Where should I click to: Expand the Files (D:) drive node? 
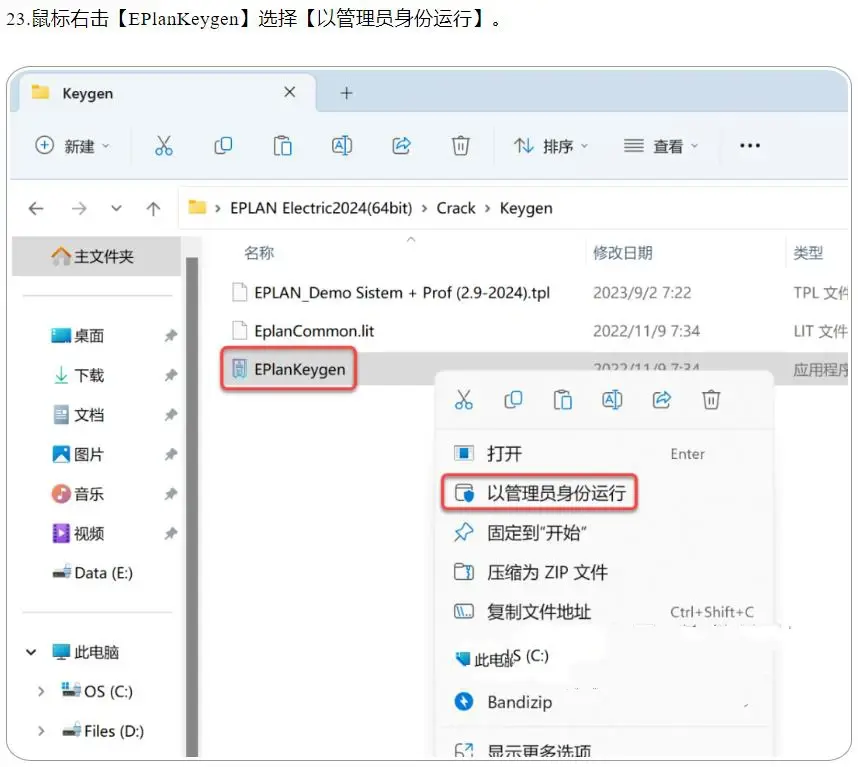pyautogui.click(x=41, y=731)
